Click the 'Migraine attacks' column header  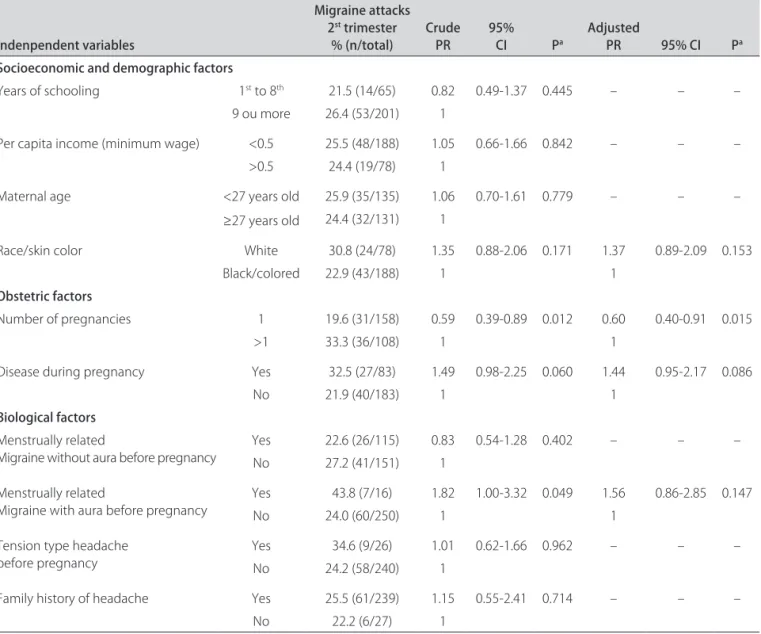[362, 10]
